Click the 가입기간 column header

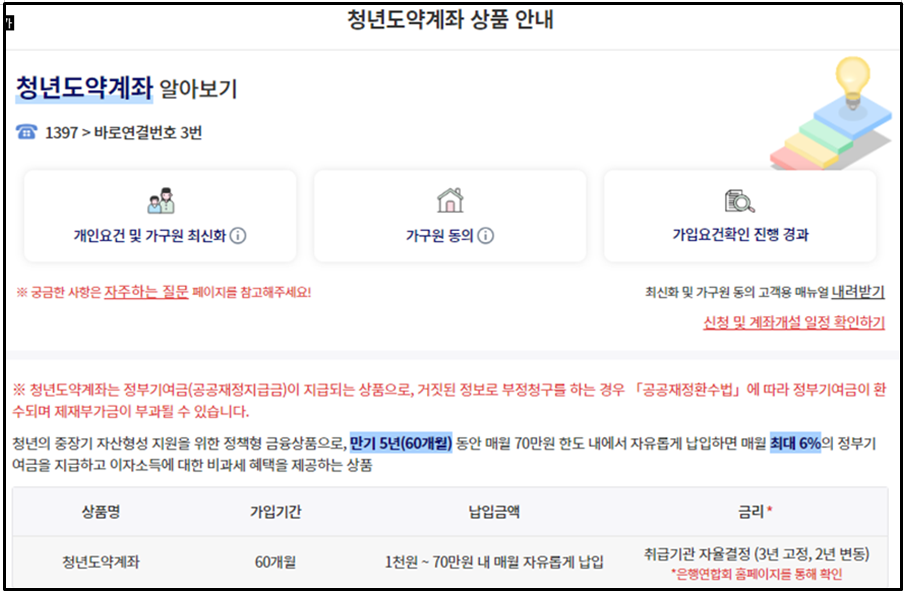(275, 512)
